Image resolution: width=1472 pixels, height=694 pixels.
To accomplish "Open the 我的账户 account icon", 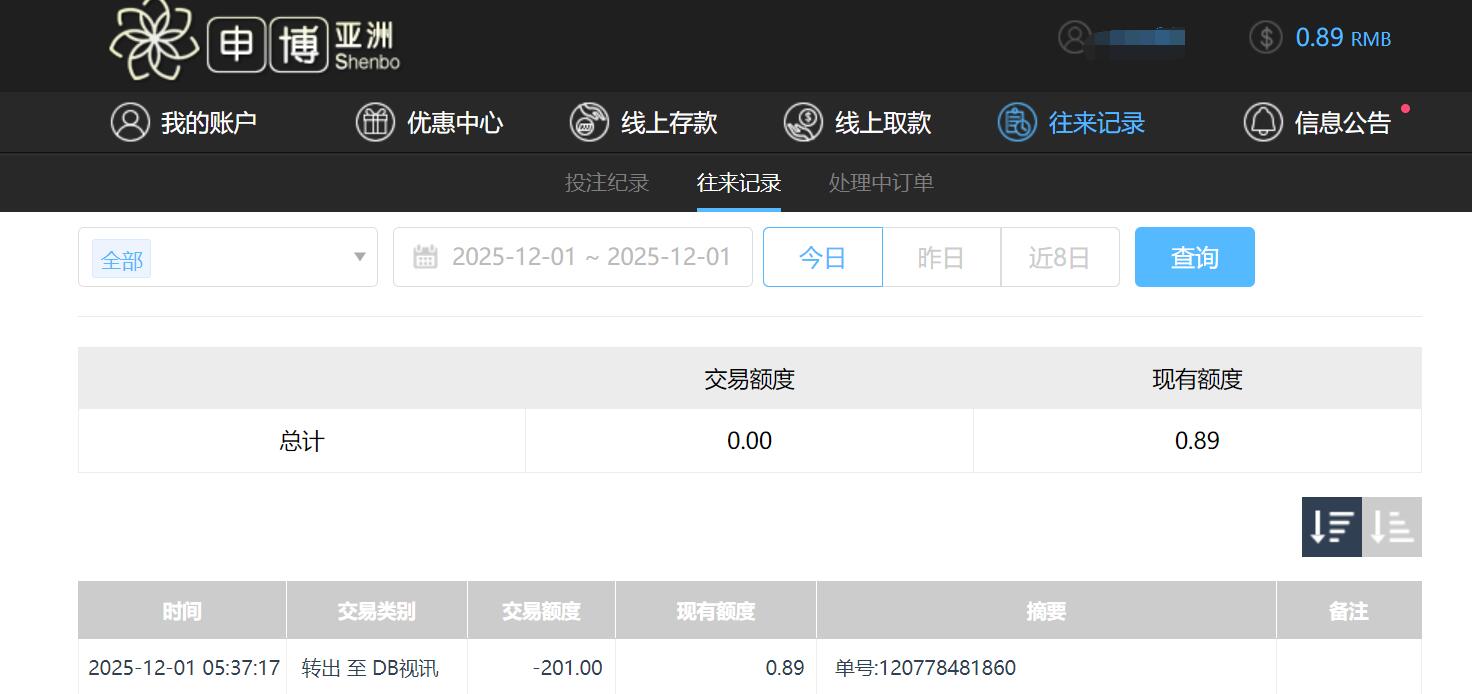I will [x=131, y=122].
